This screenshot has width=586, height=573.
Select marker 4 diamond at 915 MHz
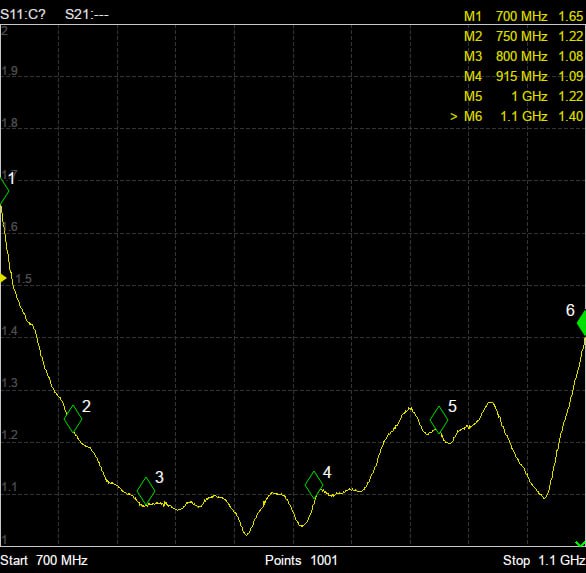[314, 485]
